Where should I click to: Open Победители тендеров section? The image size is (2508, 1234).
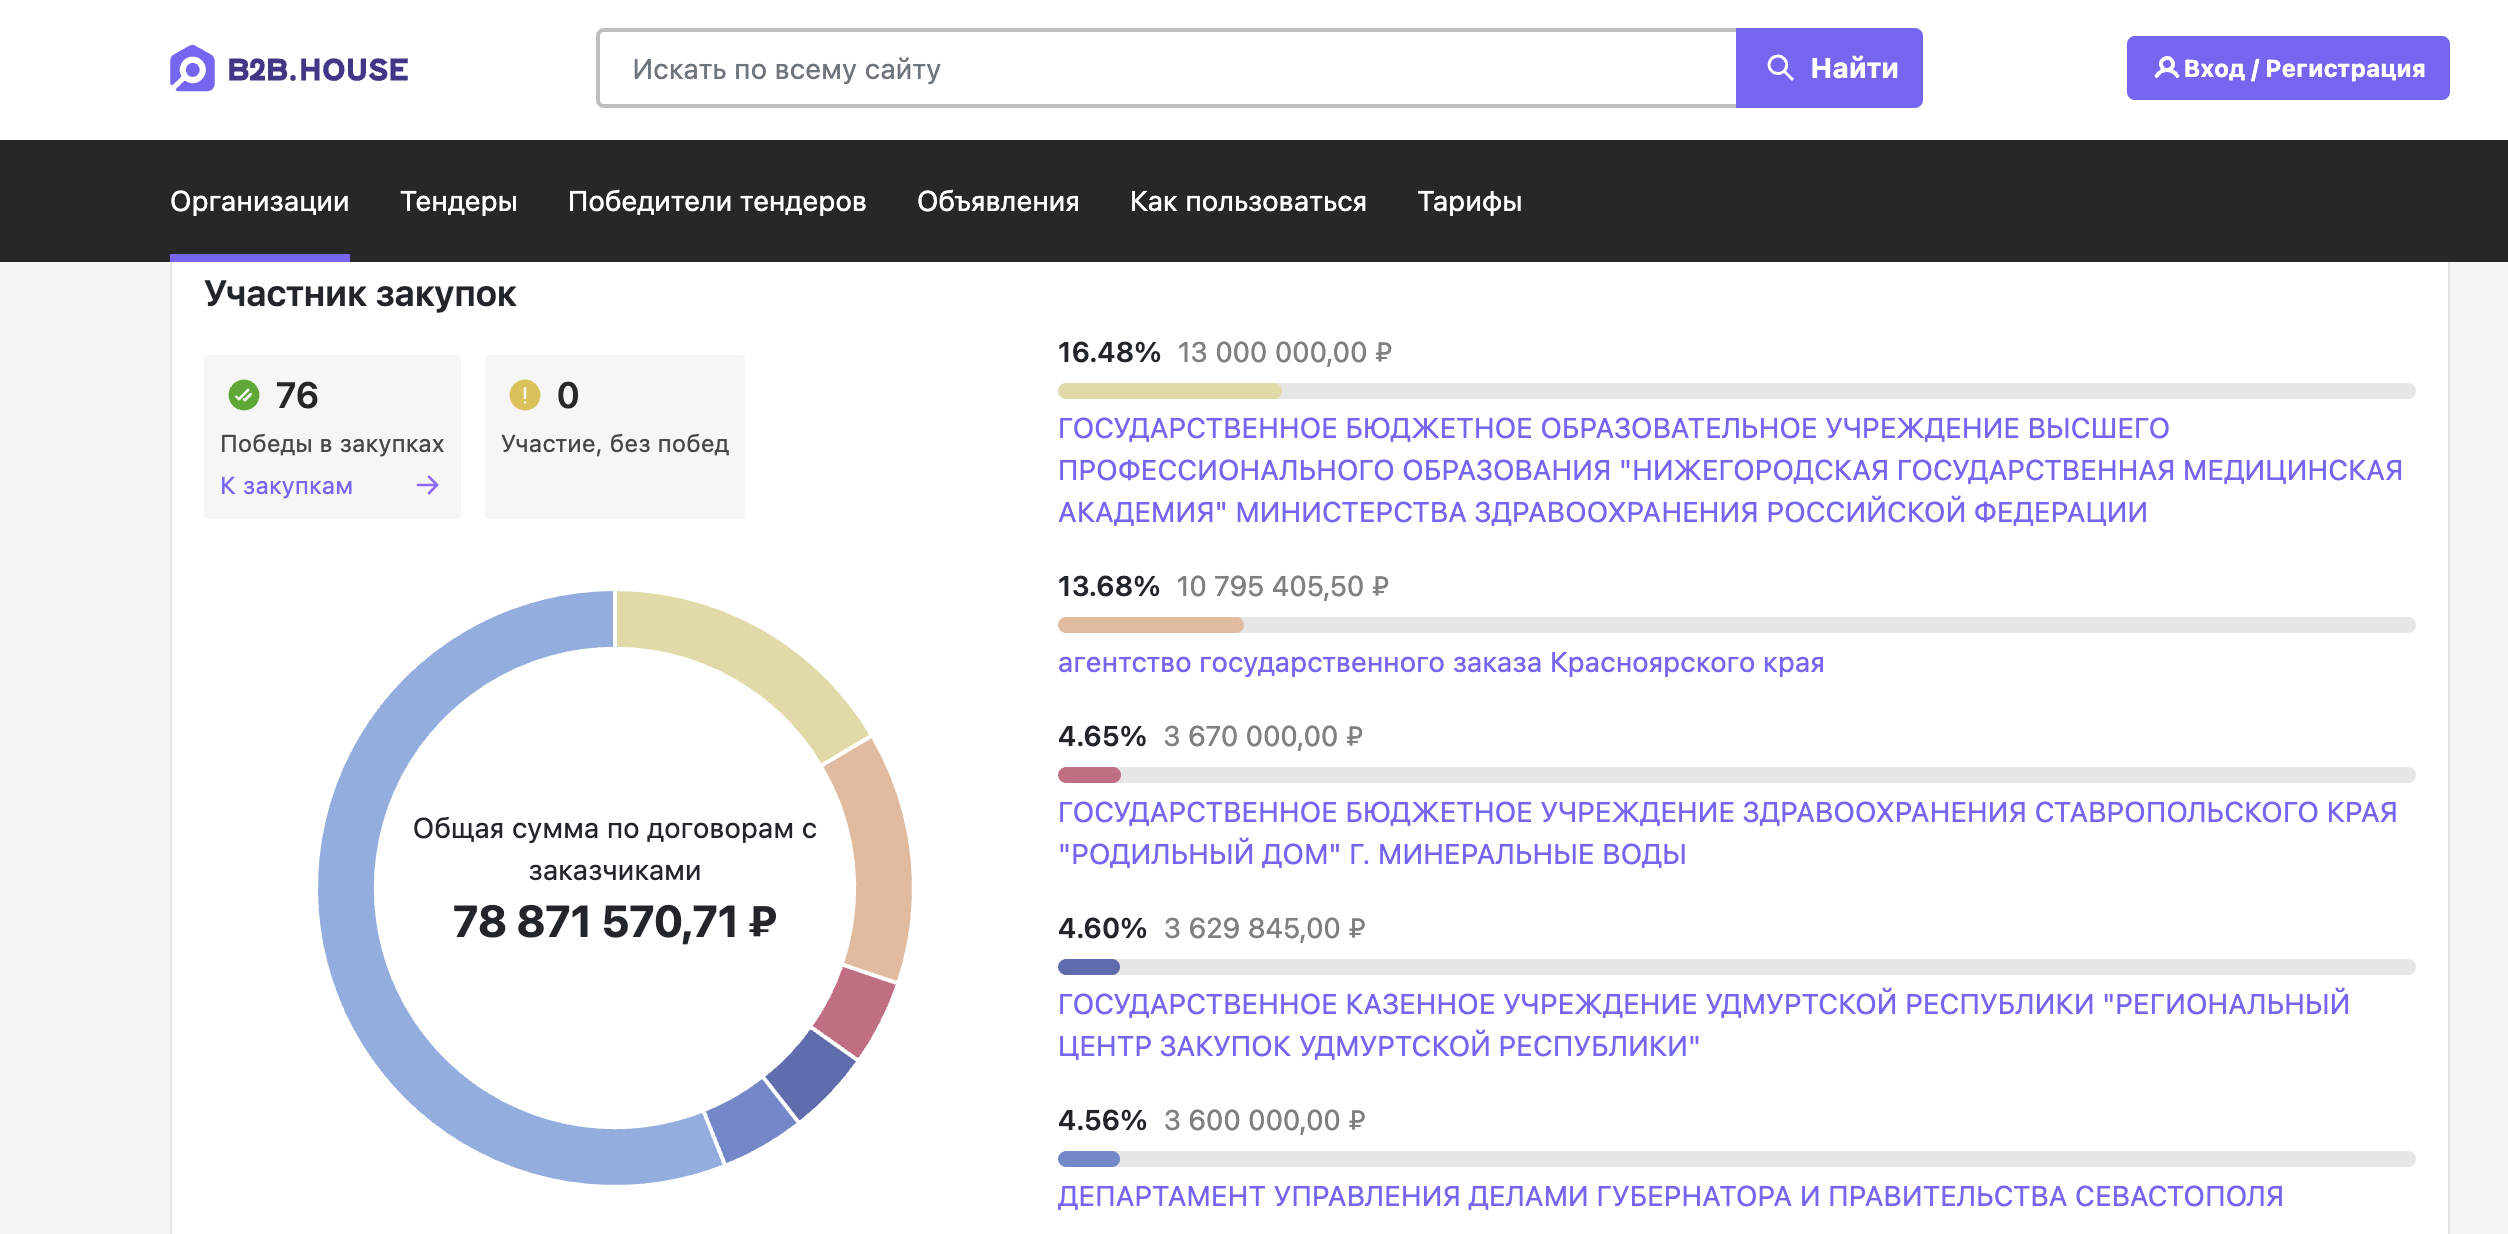coord(716,201)
